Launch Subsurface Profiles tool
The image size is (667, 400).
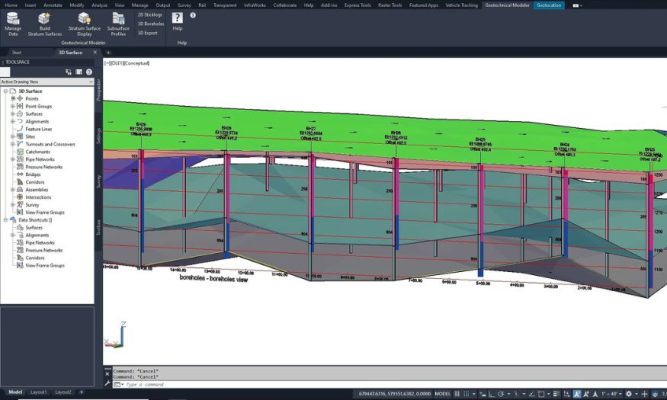click(x=118, y=20)
